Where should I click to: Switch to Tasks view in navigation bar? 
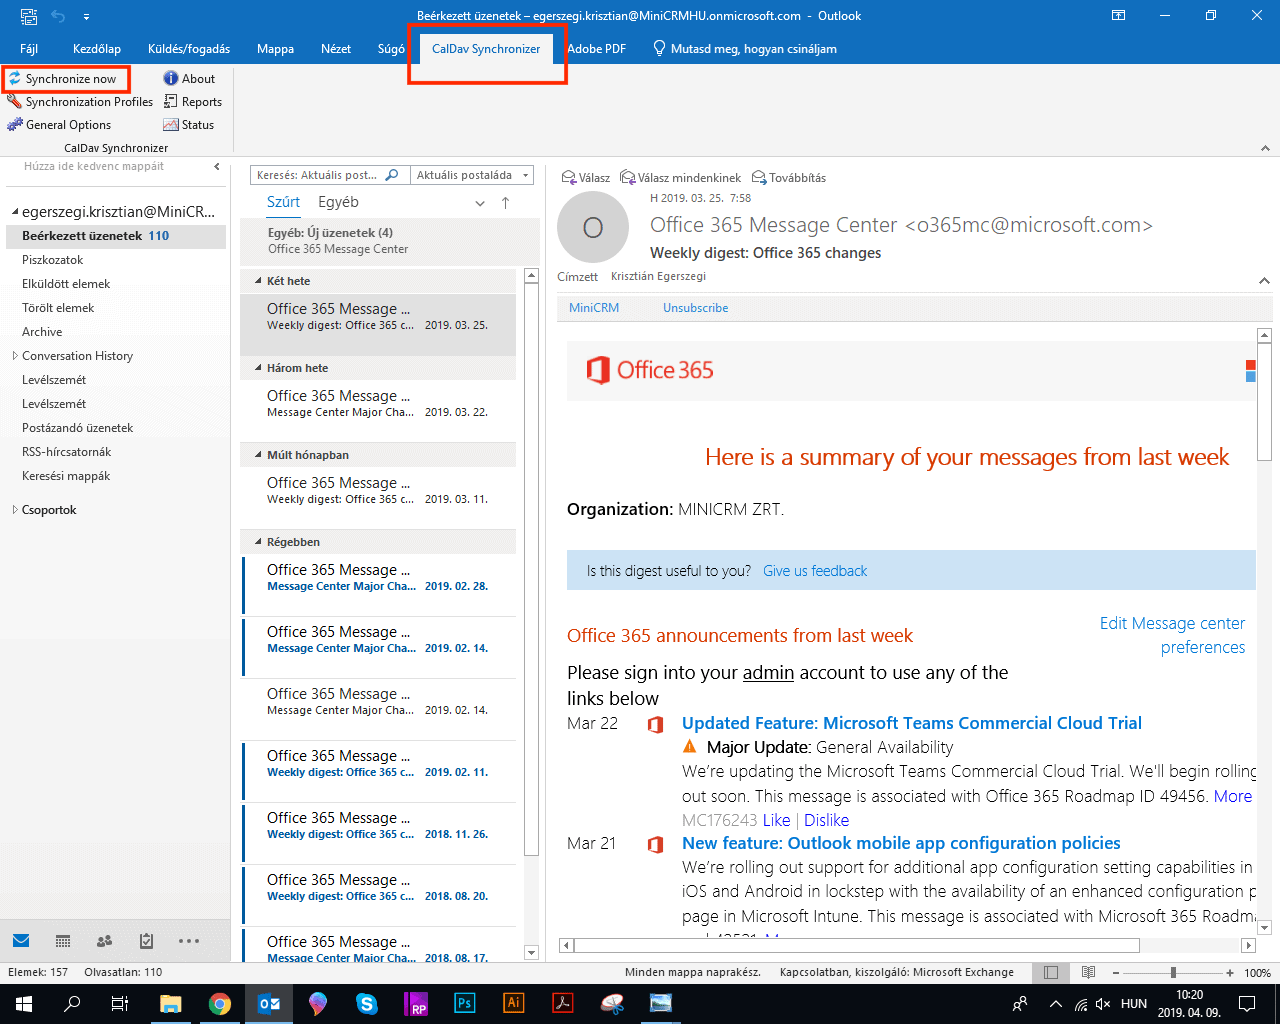pyautogui.click(x=146, y=941)
